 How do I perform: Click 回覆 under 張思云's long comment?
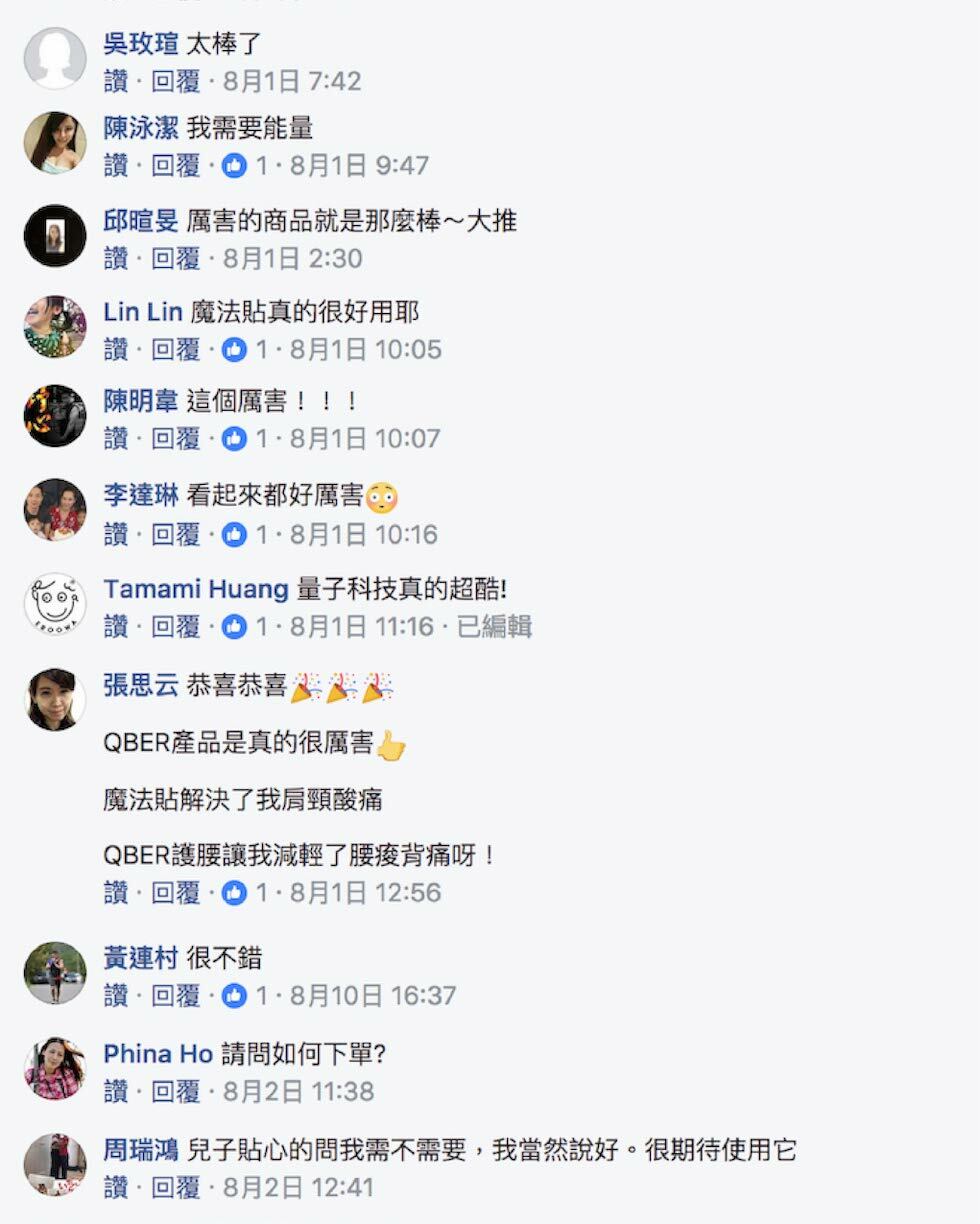click(176, 892)
